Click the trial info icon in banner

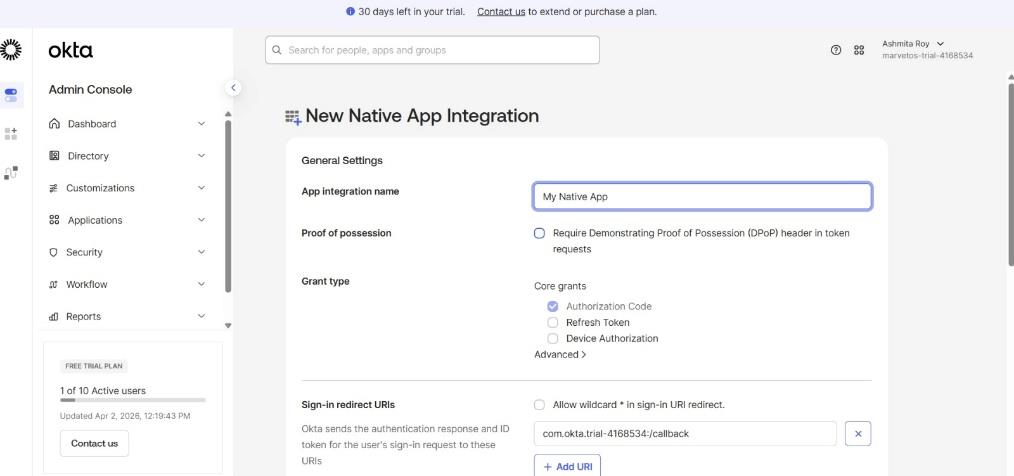coord(351,11)
